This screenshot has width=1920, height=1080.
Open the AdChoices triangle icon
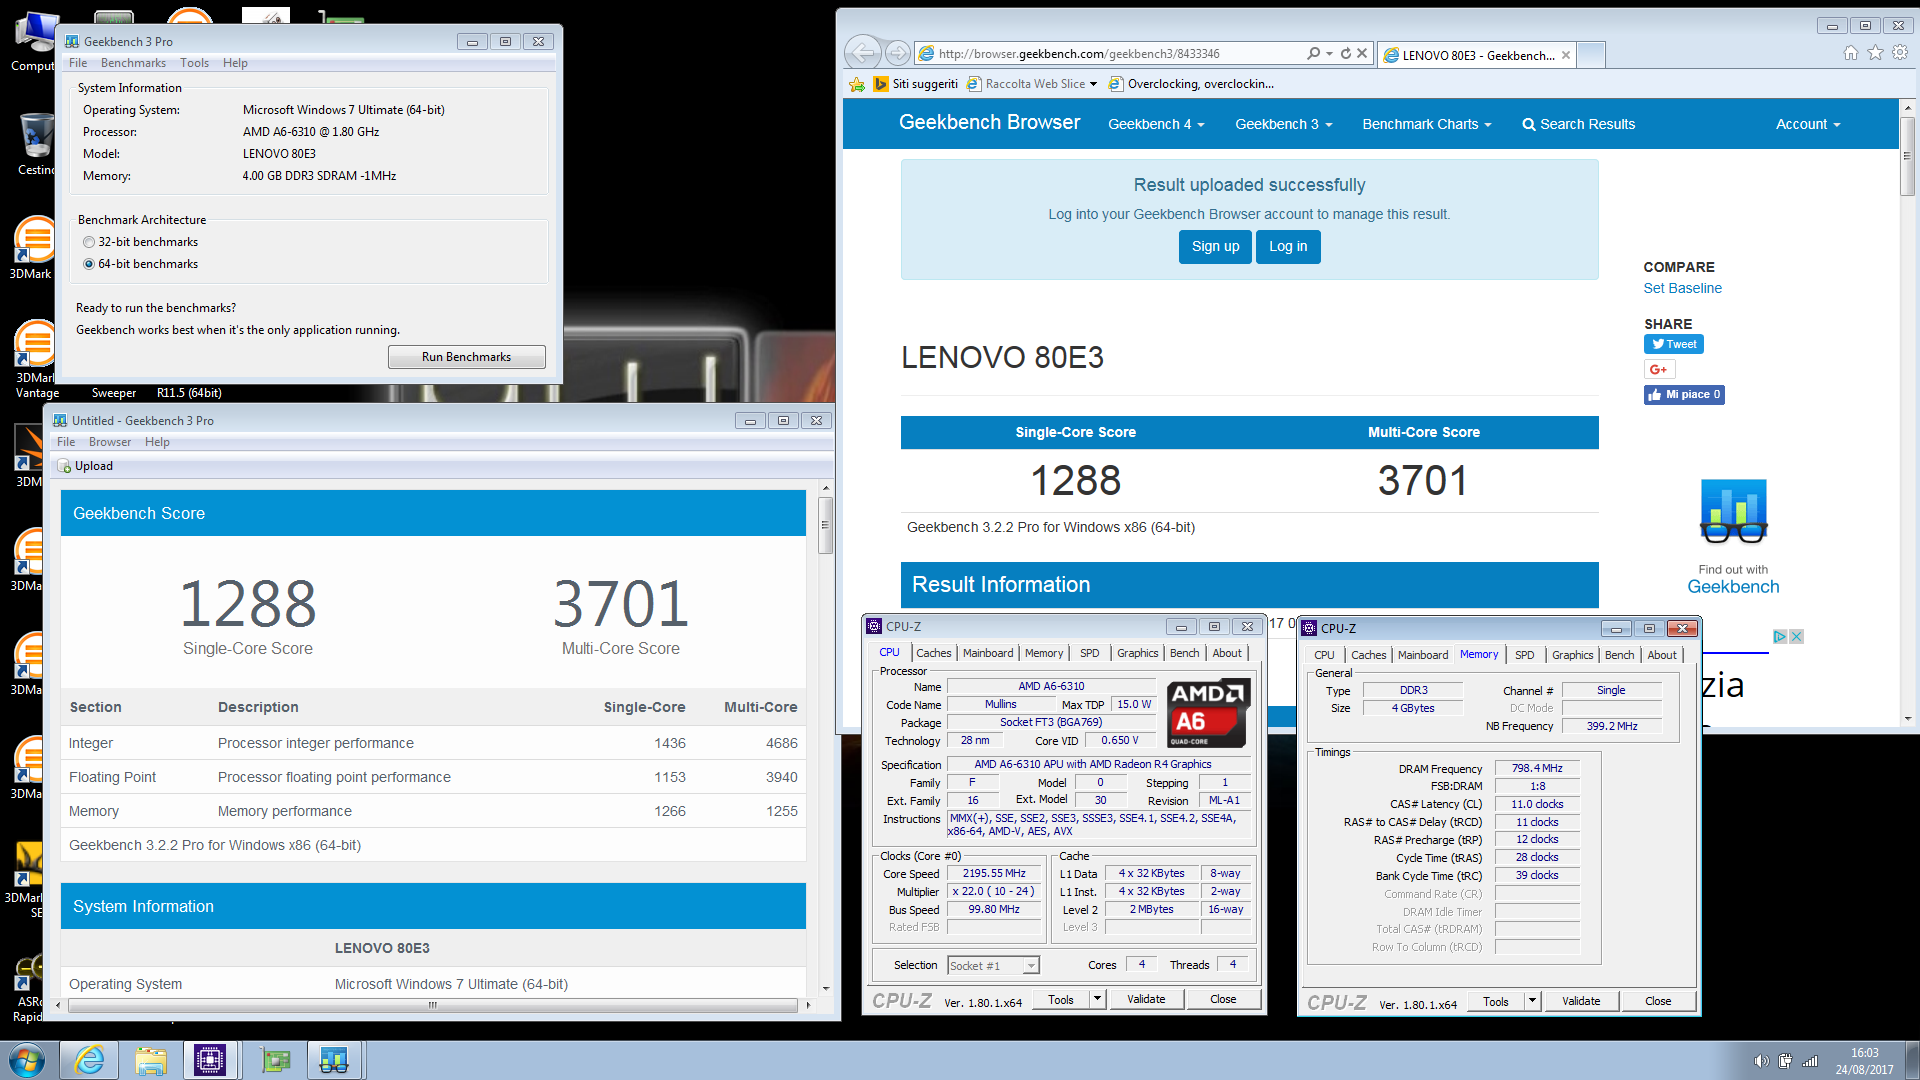[1780, 637]
